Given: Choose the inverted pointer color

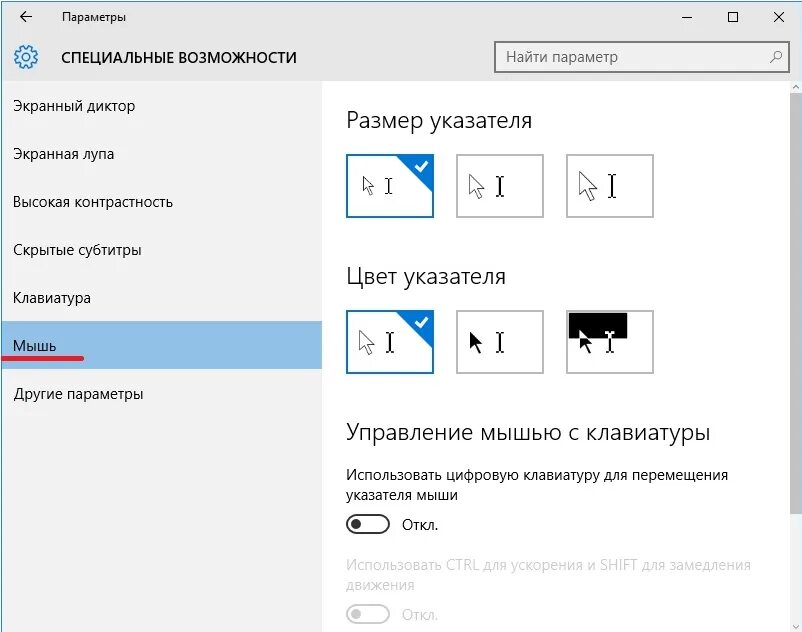Looking at the screenshot, I should tap(610, 342).
